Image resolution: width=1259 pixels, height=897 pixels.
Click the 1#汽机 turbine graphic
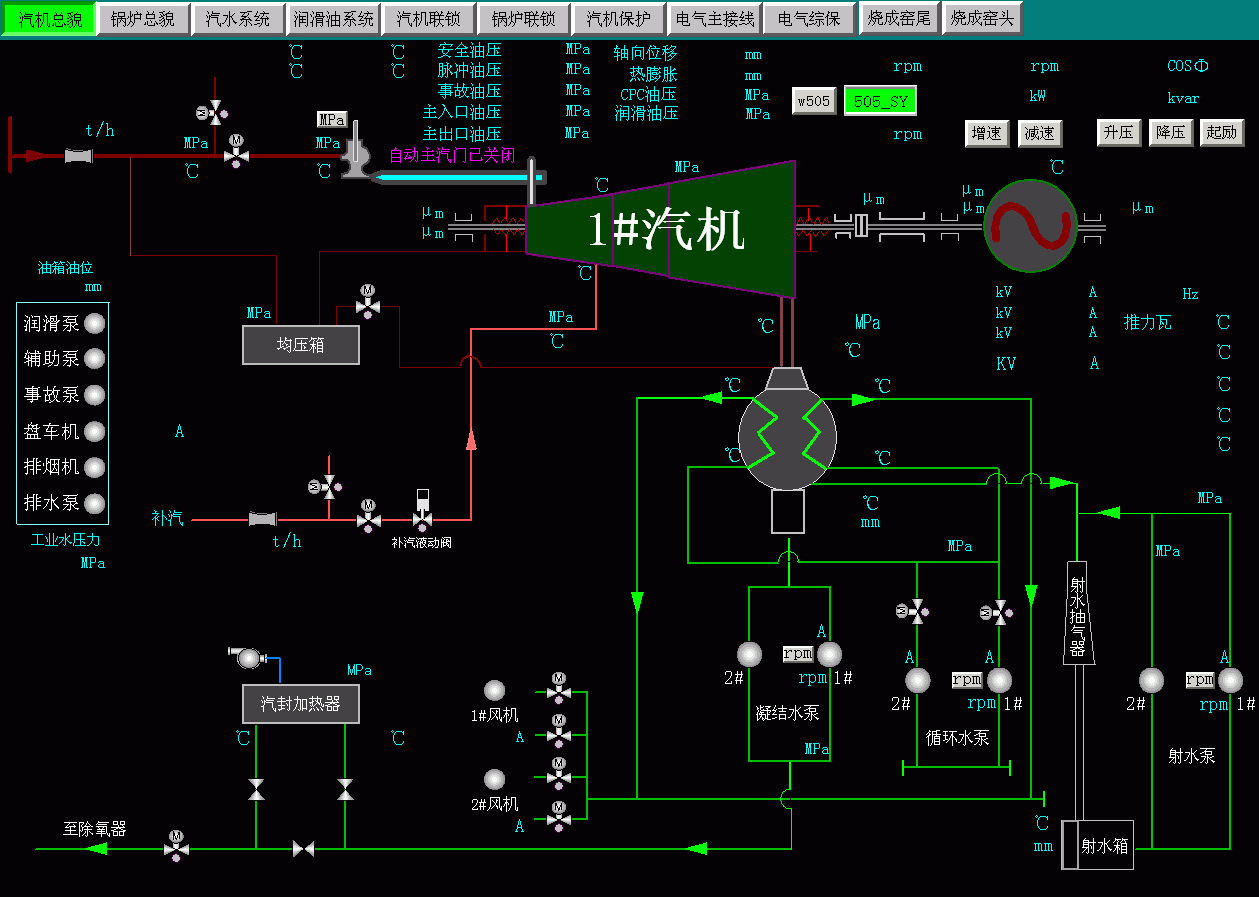pyautogui.click(x=660, y=229)
